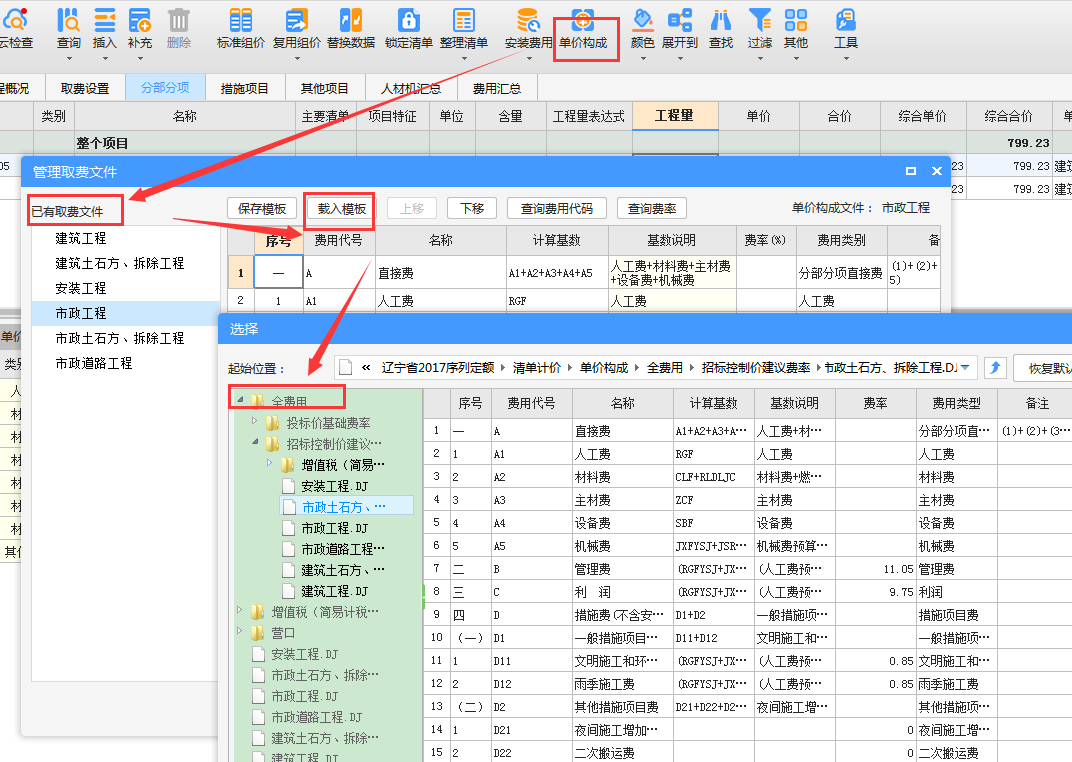Switch to 措施项目 tab
Screen dimensions: 1072x762
point(244,88)
